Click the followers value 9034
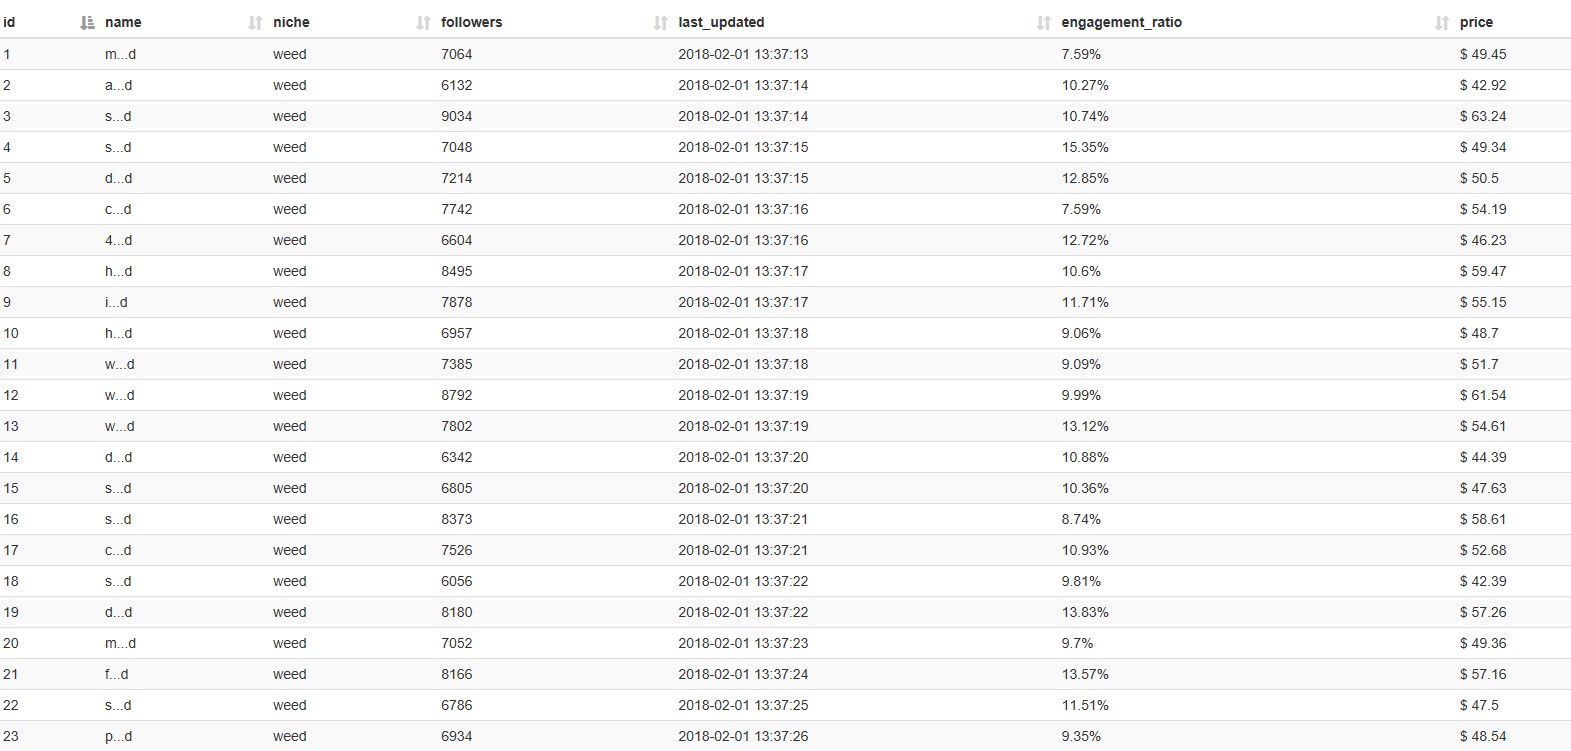This screenshot has height=751, width=1571. pyautogui.click(x=457, y=116)
